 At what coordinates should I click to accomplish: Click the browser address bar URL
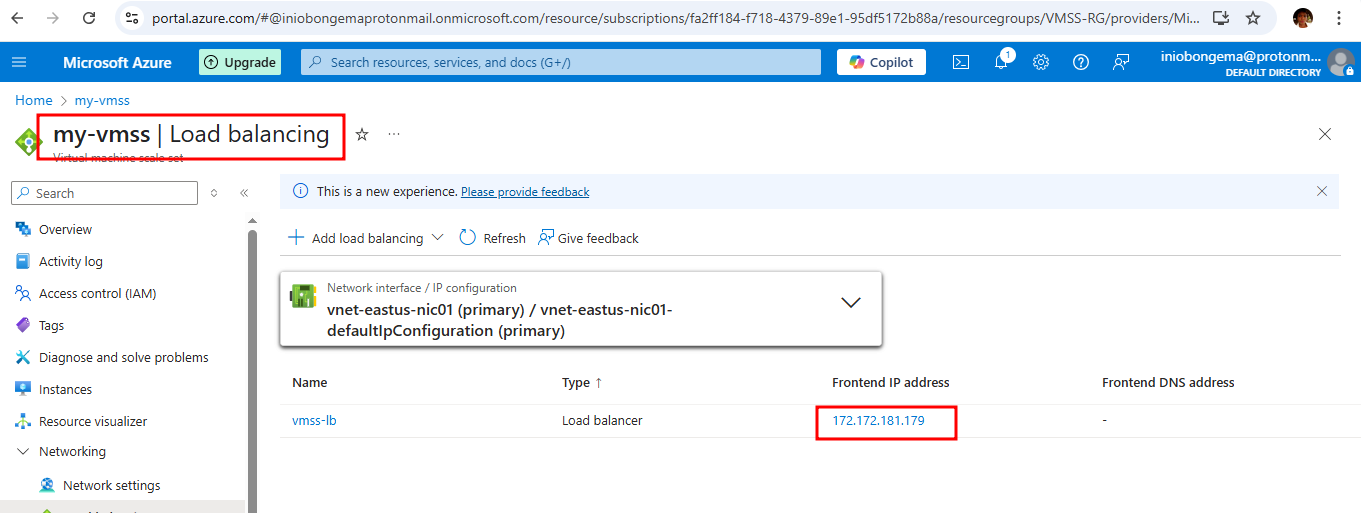(x=675, y=18)
